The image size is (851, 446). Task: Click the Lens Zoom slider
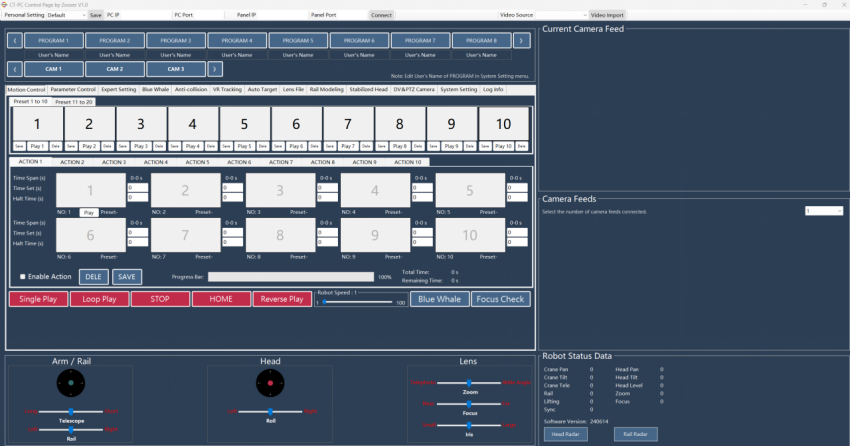(469, 382)
